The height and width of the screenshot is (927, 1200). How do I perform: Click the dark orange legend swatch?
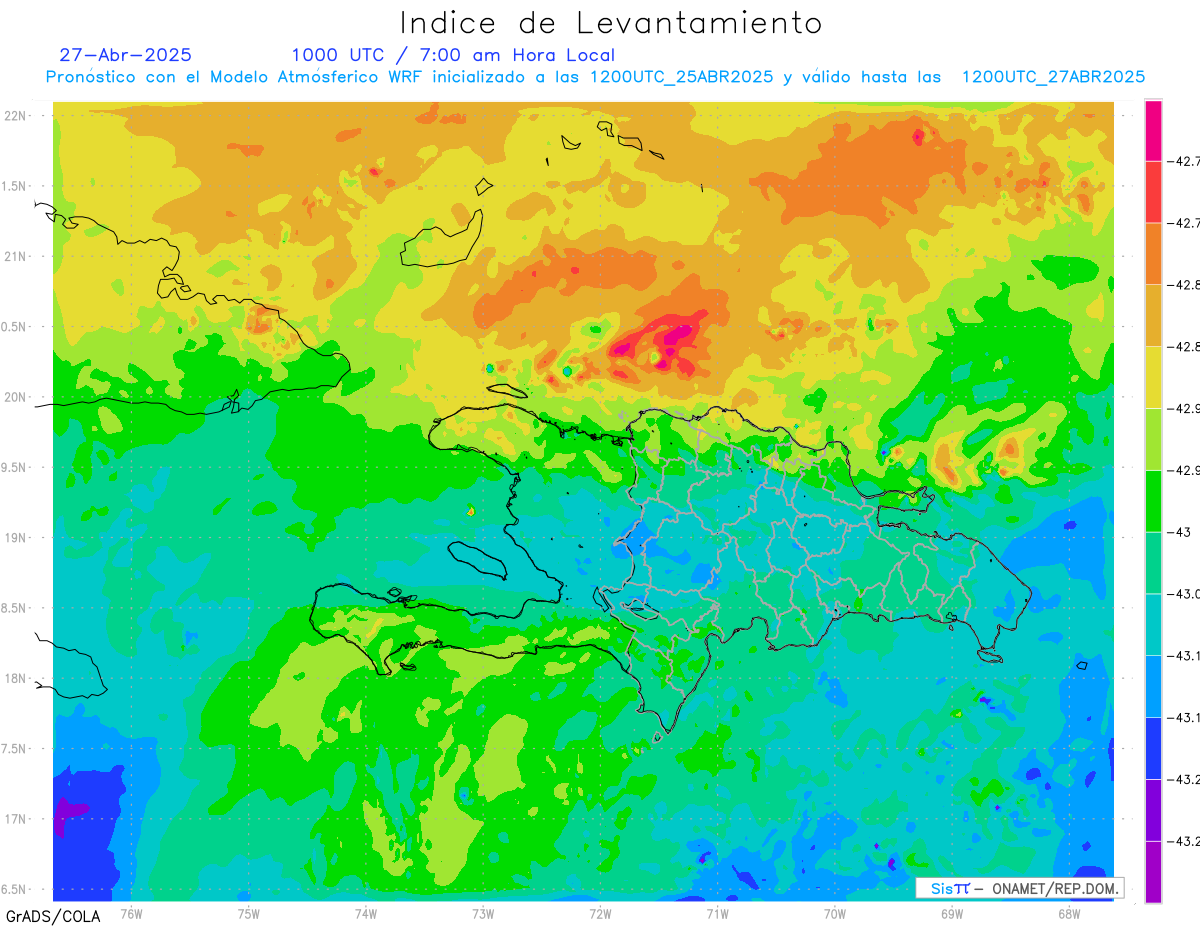(x=1153, y=254)
